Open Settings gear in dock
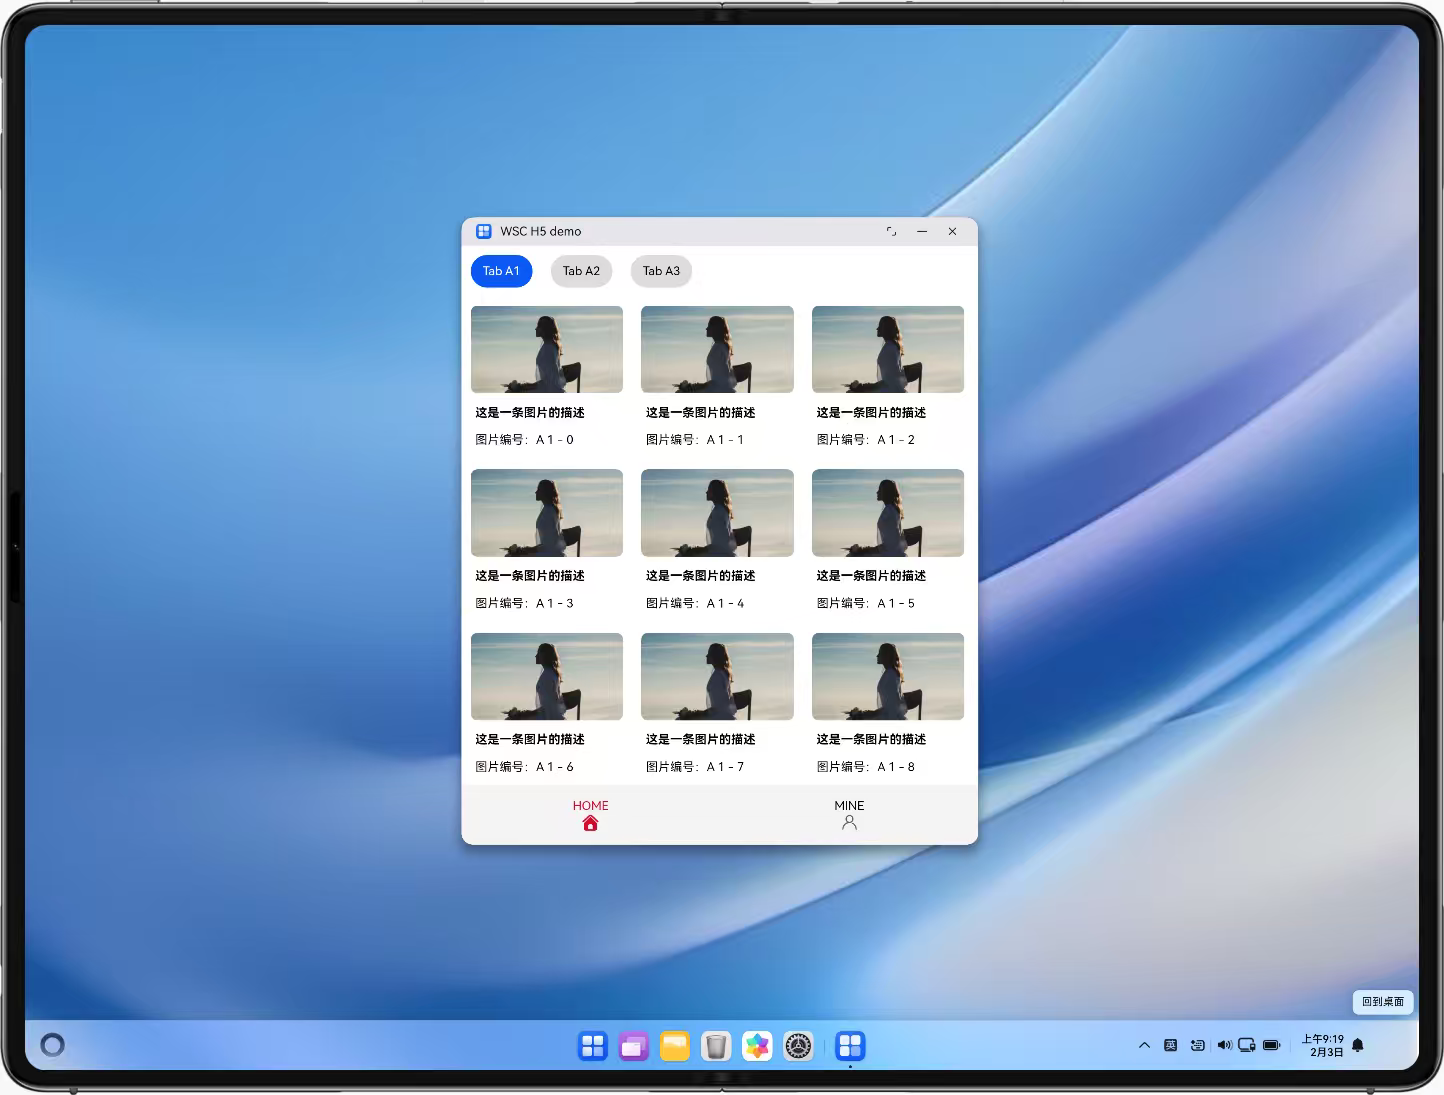This screenshot has height=1095, width=1444. (x=798, y=1046)
